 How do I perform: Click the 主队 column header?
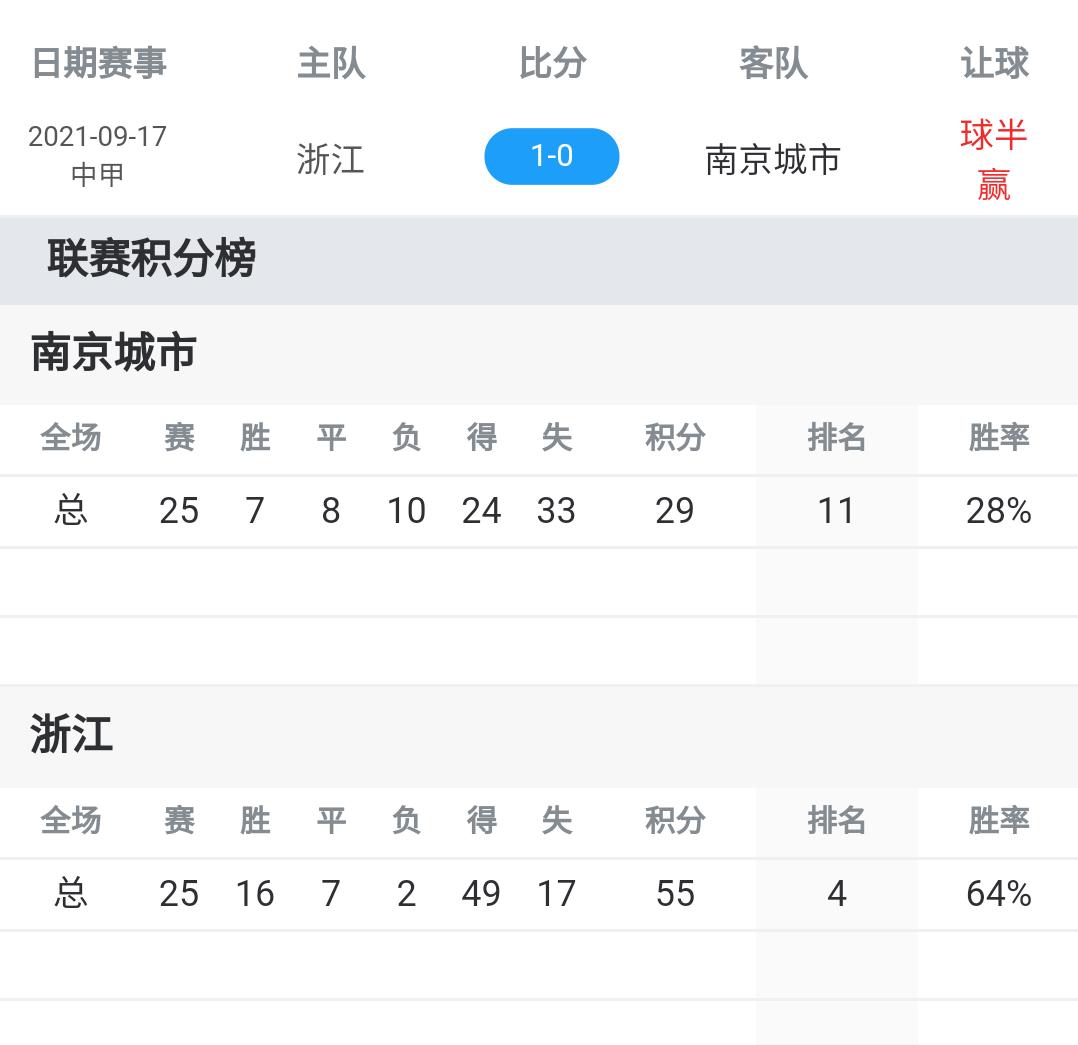332,62
